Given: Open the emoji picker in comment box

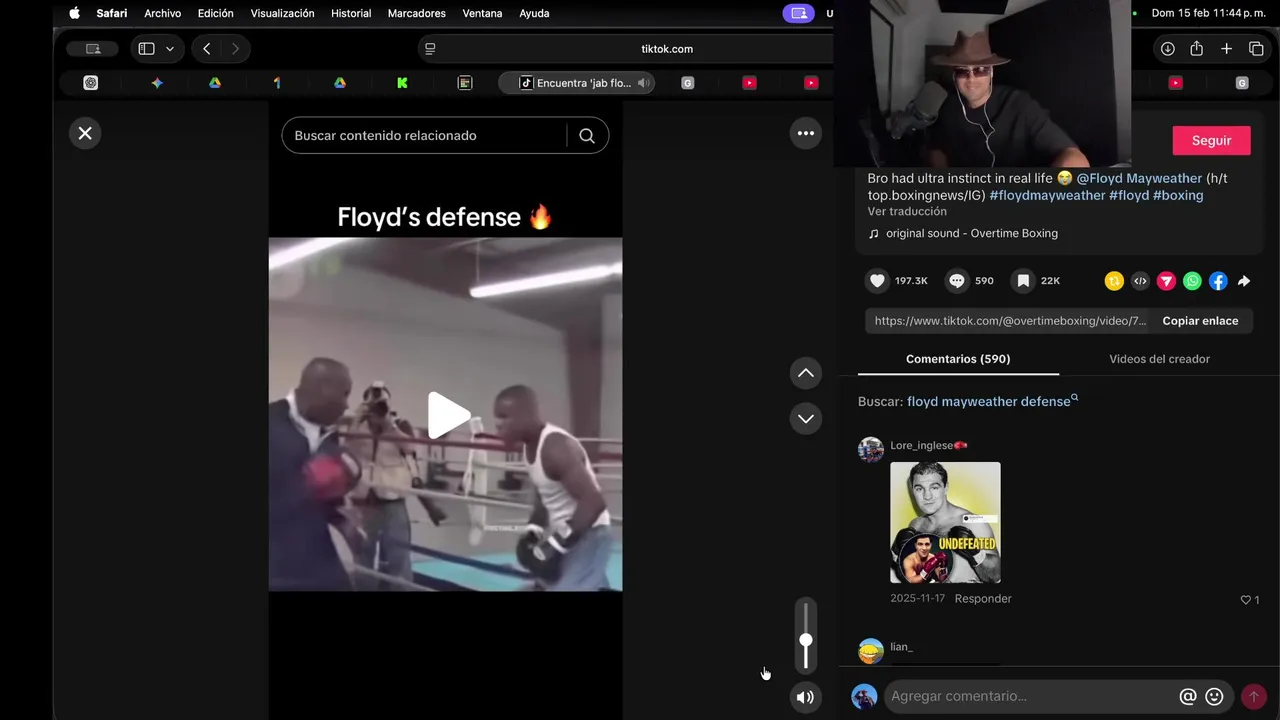Looking at the screenshot, I should tap(1214, 696).
